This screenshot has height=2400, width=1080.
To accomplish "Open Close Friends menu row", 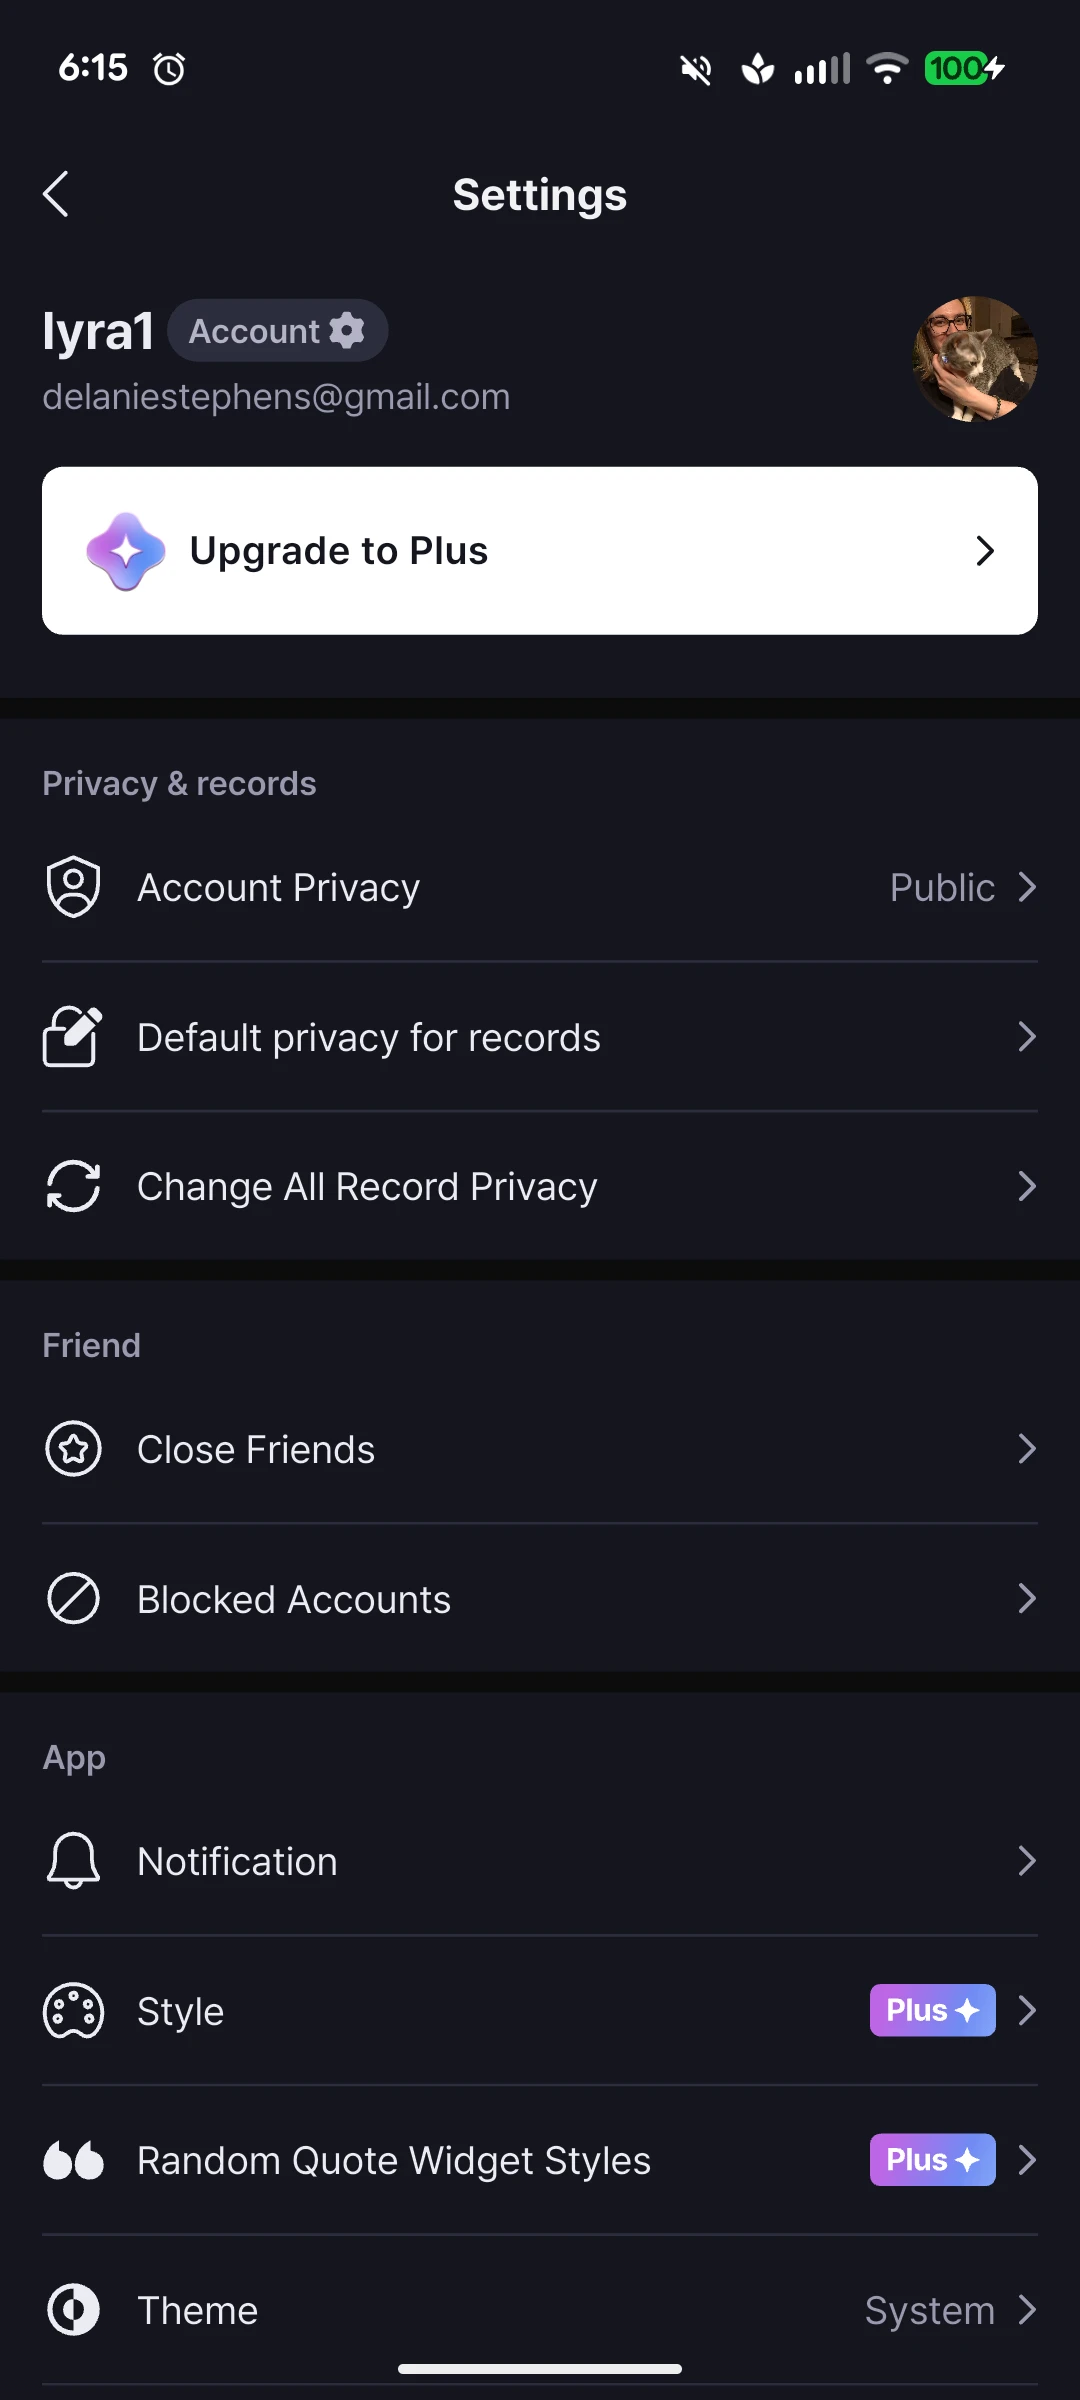I will (x=540, y=1449).
